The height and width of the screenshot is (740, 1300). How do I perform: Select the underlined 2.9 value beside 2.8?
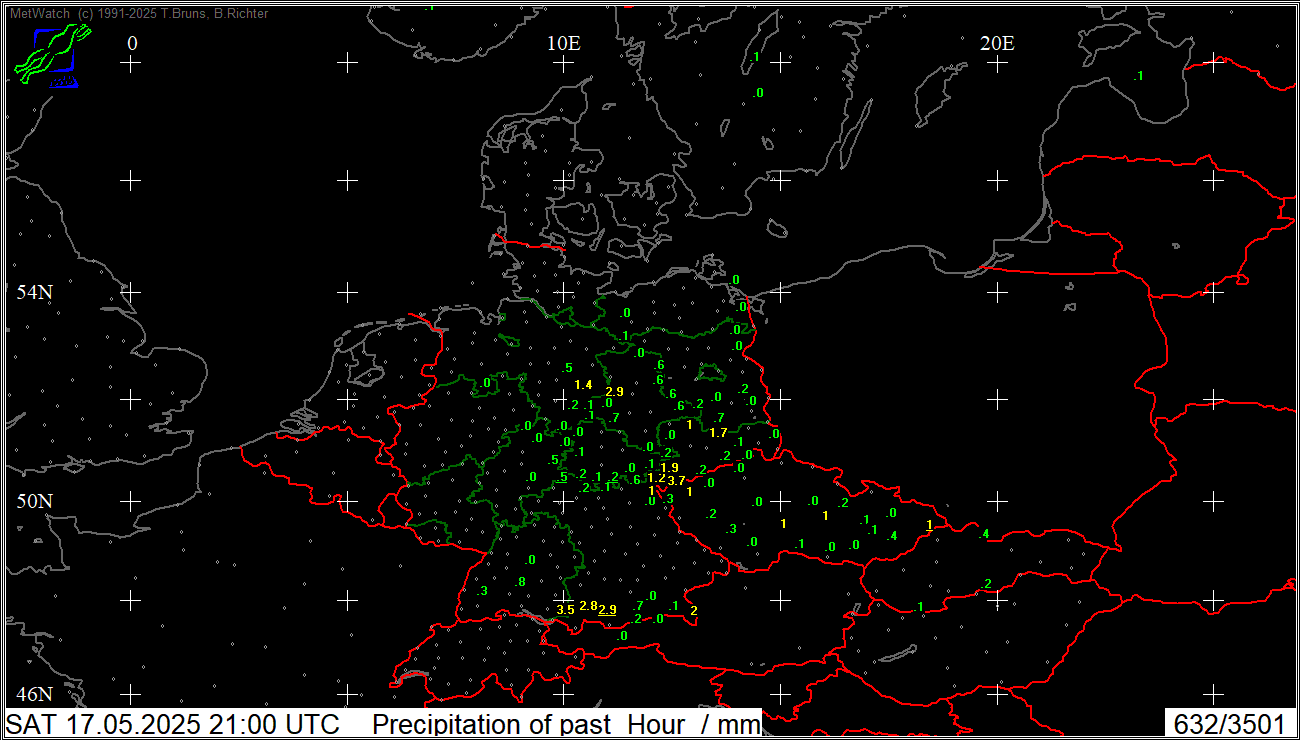point(607,609)
